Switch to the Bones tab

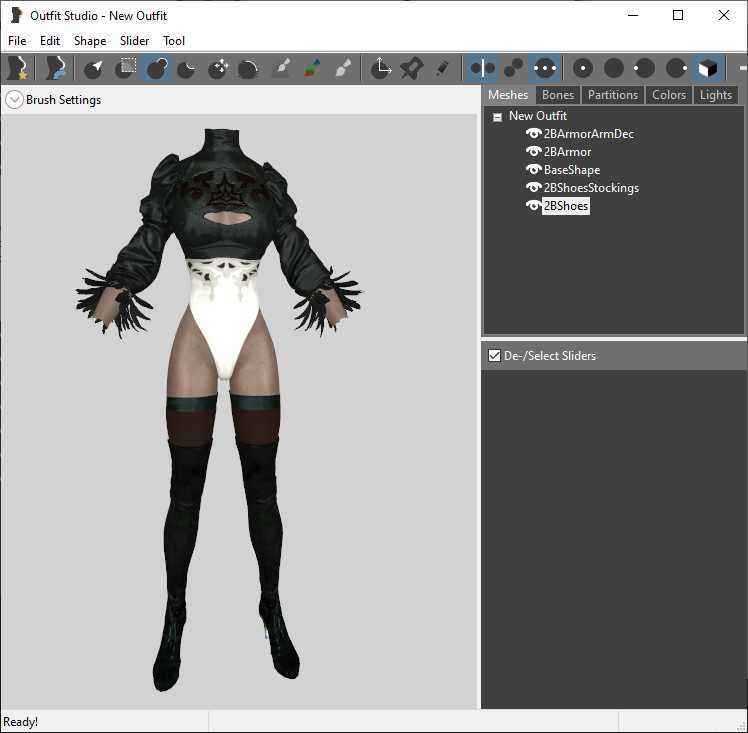(558, 95)
